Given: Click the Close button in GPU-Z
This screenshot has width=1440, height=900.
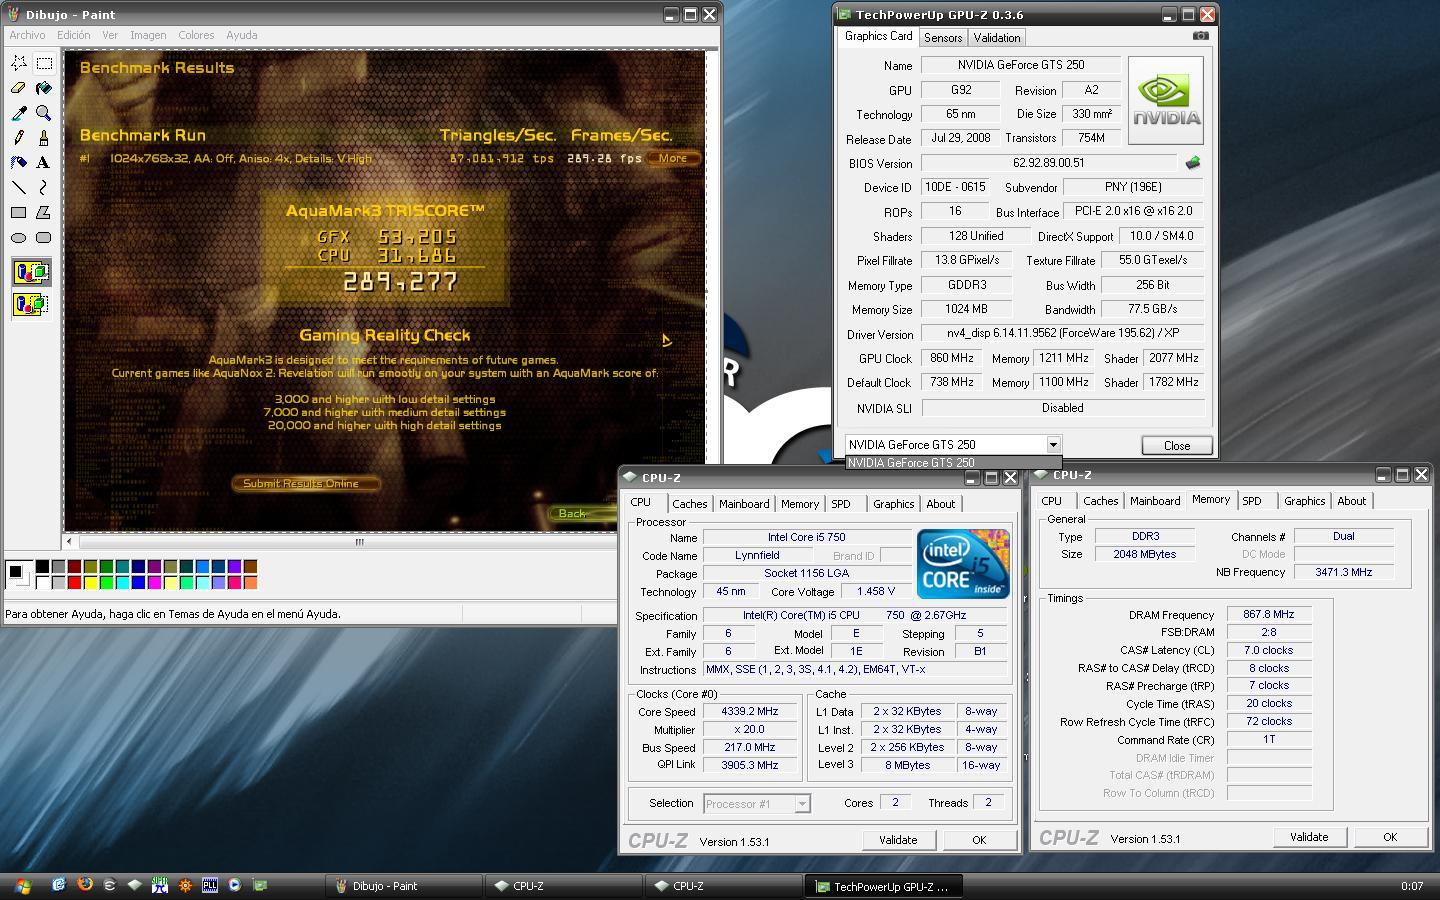Looking at the screenshot, I should click(x=1177, y=446).
